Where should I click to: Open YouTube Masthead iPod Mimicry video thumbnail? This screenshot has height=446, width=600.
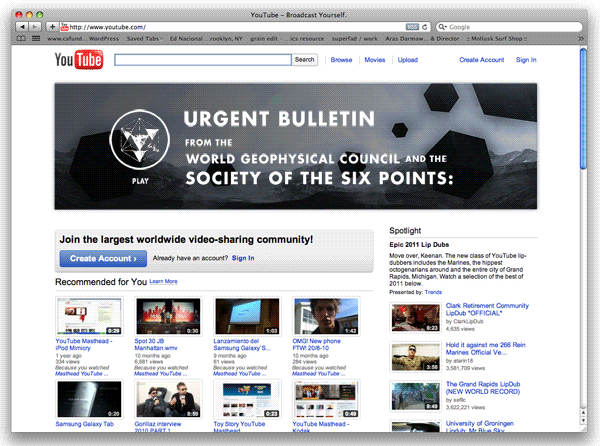coord(89,316)
